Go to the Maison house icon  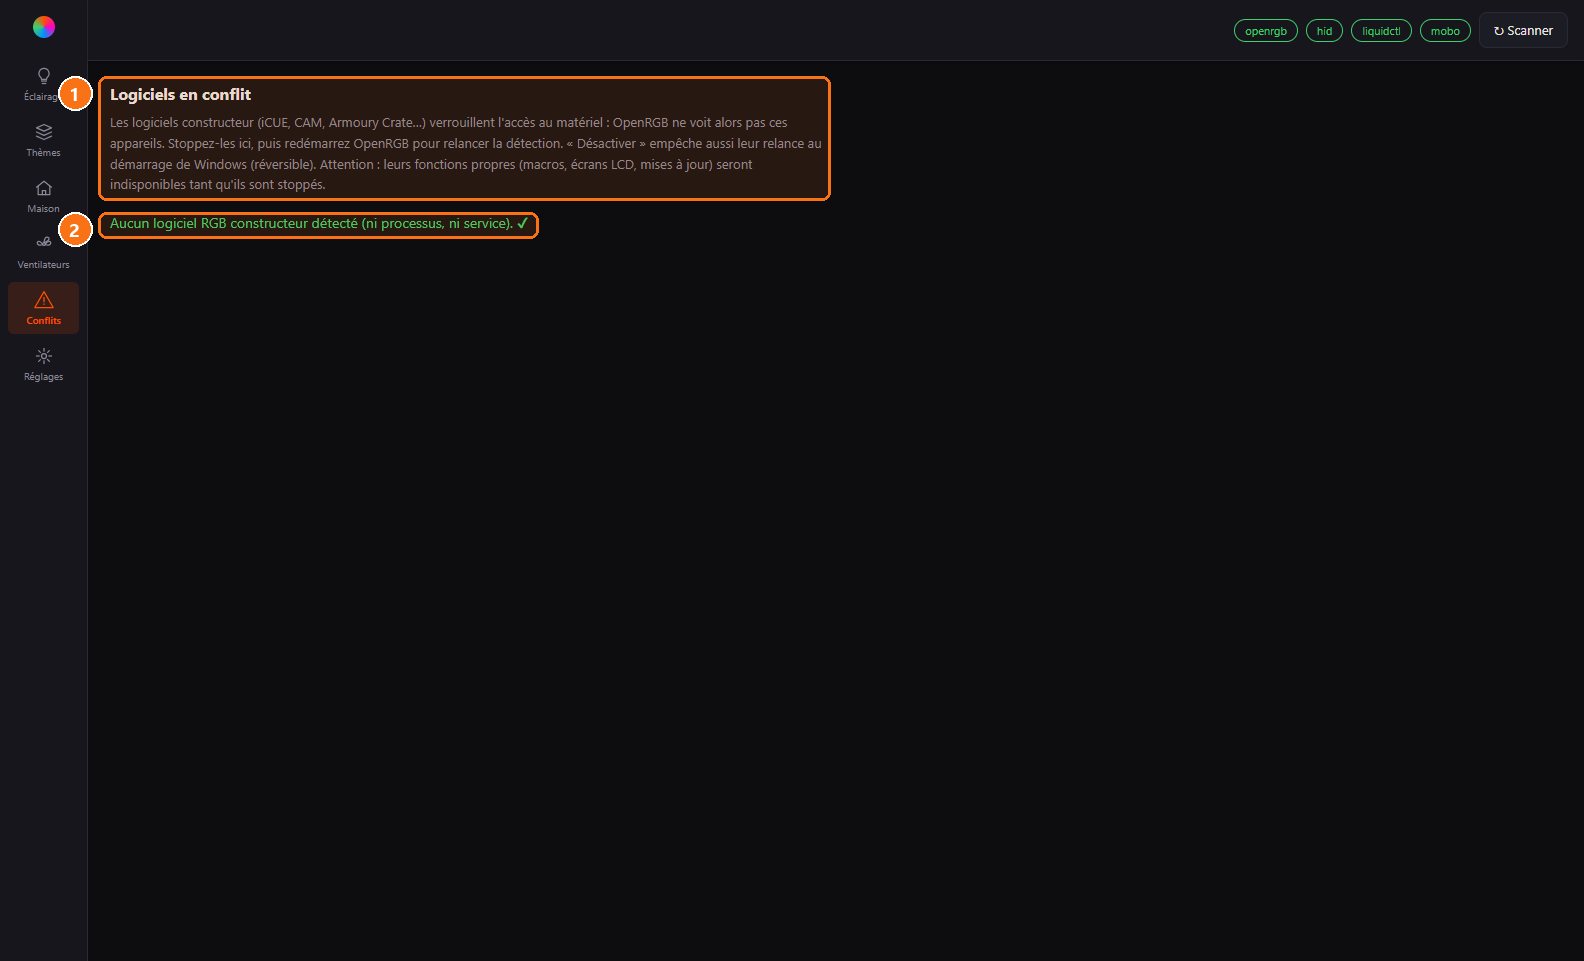44,188
